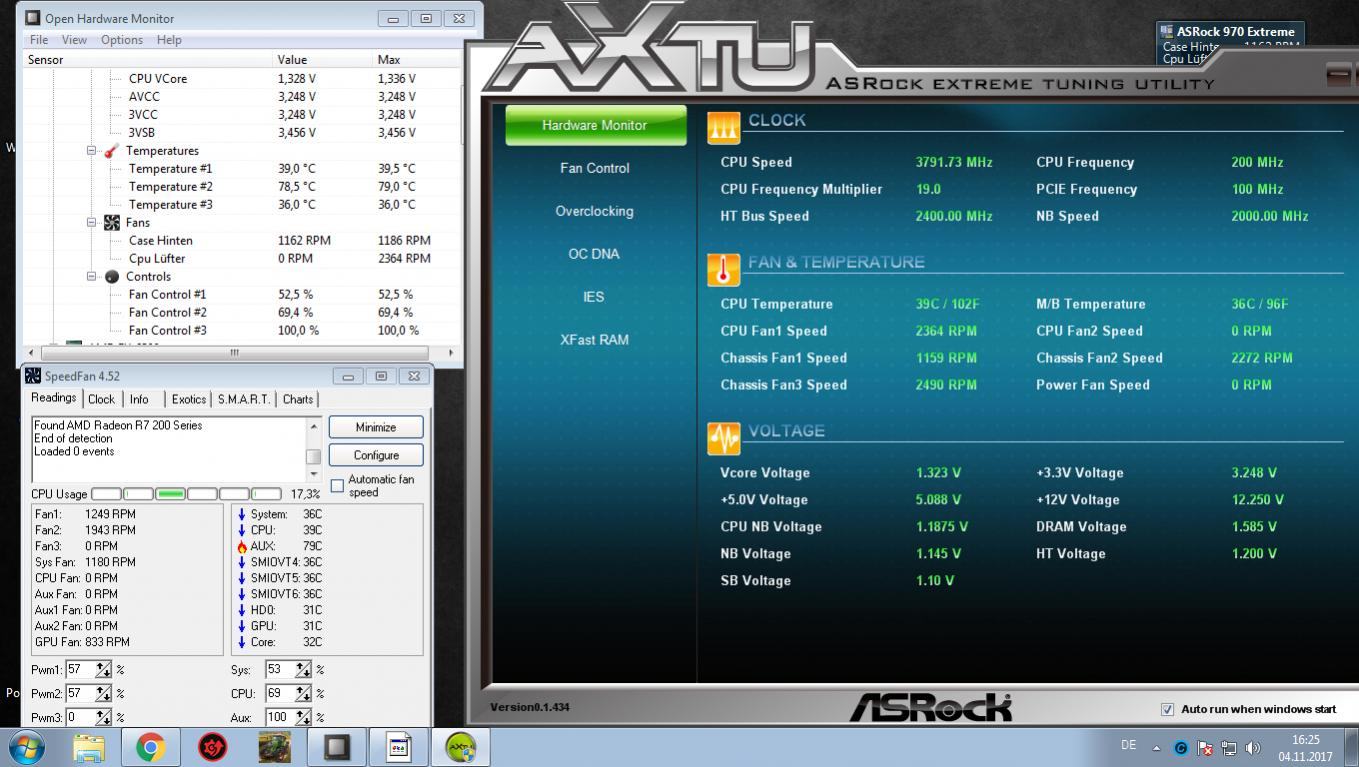Viewport: 1359px width, 767px height.
Task: Click the Open Hardware Monitor title bar icon
Action: pos(33,18)
